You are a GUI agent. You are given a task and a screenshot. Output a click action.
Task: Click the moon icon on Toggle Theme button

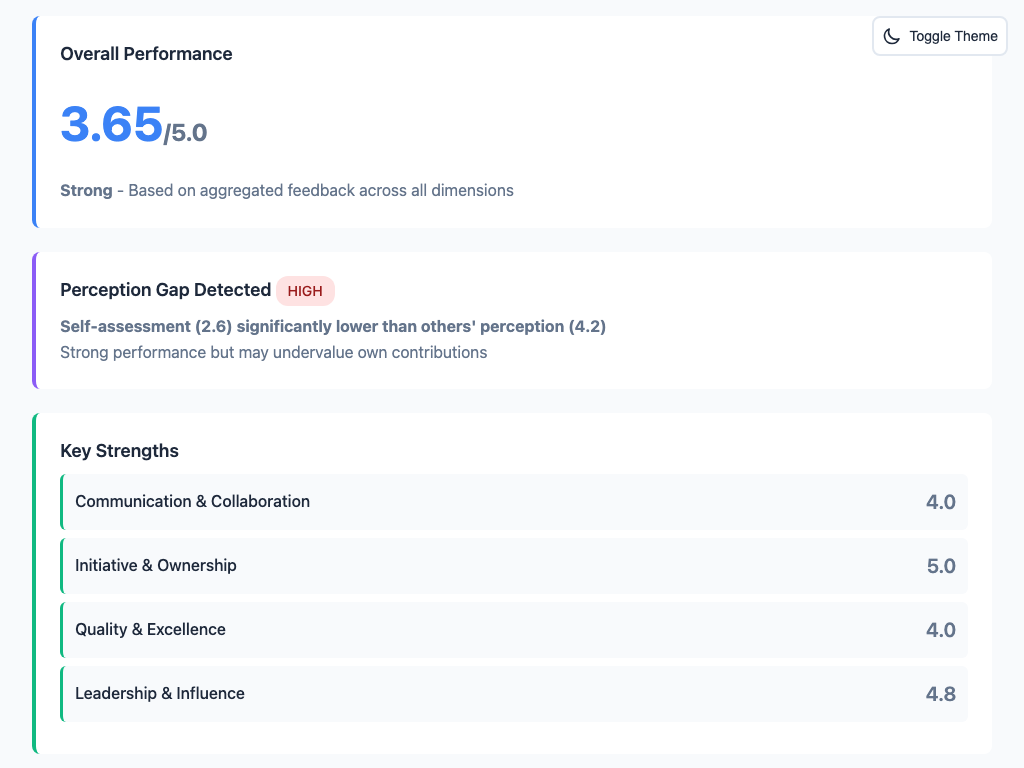(891, 35)
